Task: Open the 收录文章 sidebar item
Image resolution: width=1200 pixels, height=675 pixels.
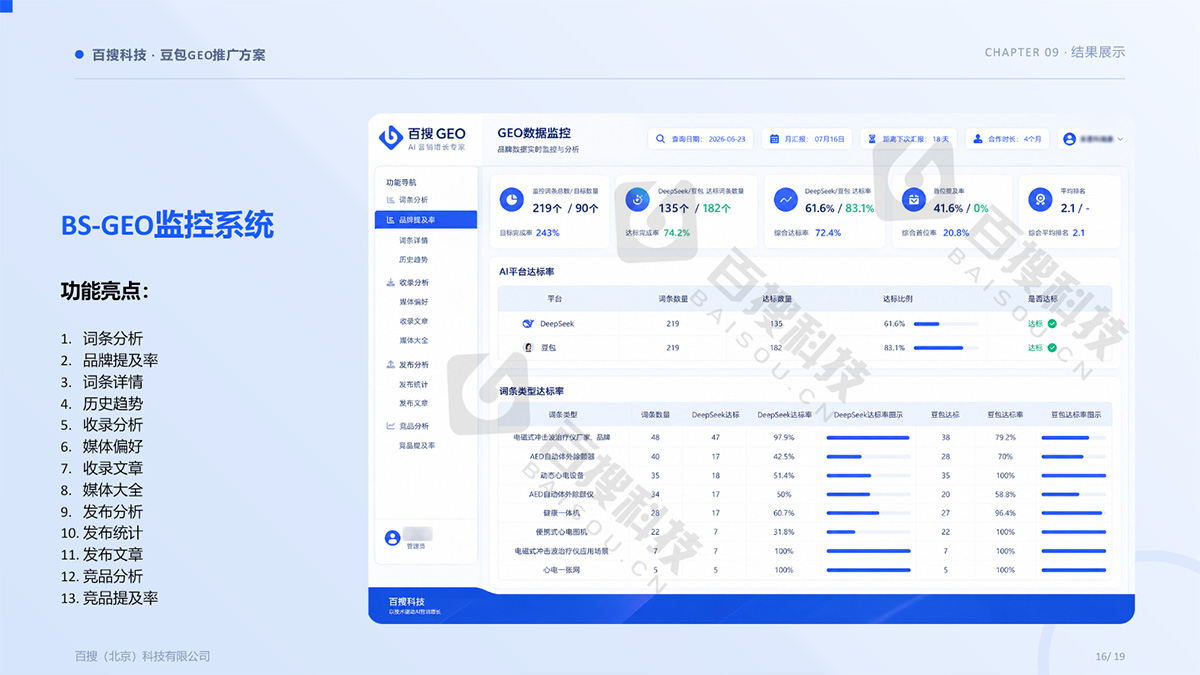Action: 413,321
